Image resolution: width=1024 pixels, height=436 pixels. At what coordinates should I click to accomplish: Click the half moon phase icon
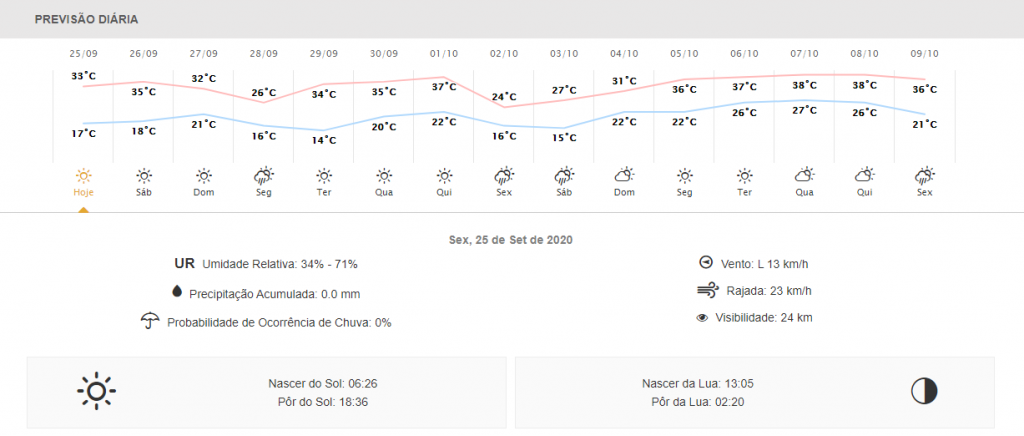tap(924, 391)
